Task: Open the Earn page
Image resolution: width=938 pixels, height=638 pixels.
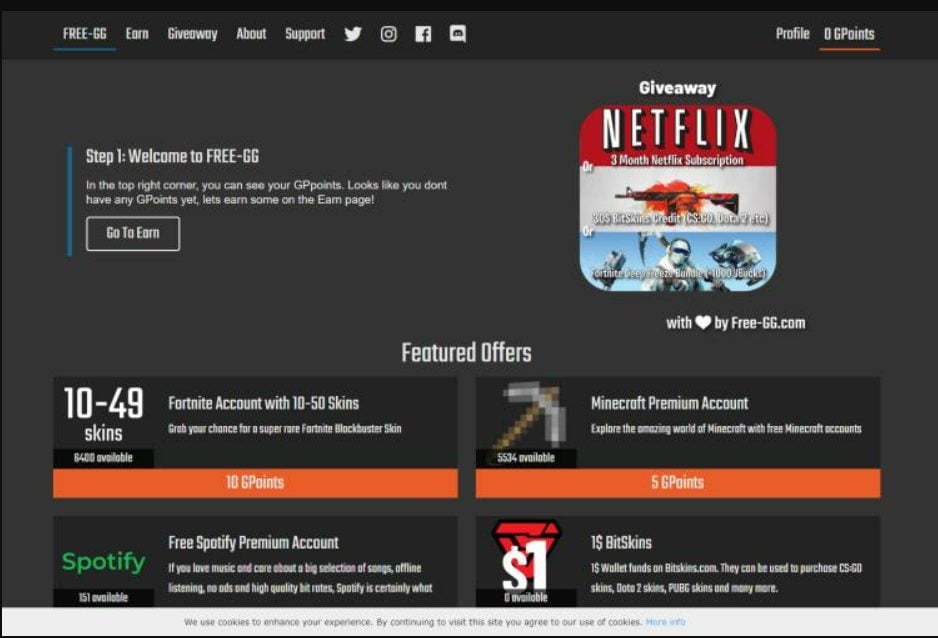Action: 137,34
